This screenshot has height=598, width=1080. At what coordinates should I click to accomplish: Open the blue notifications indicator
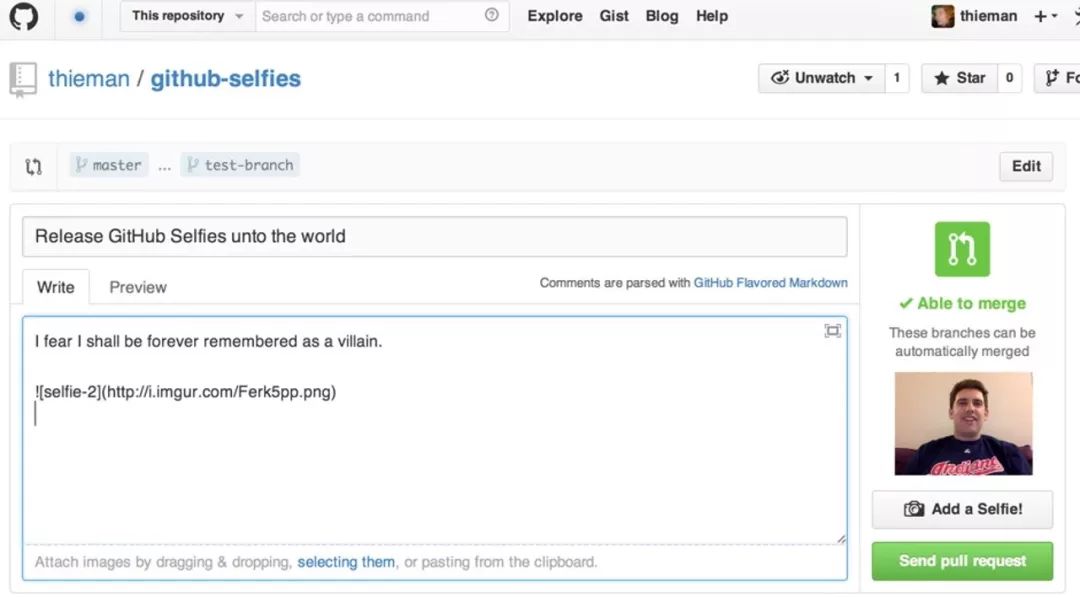(80, 16)
